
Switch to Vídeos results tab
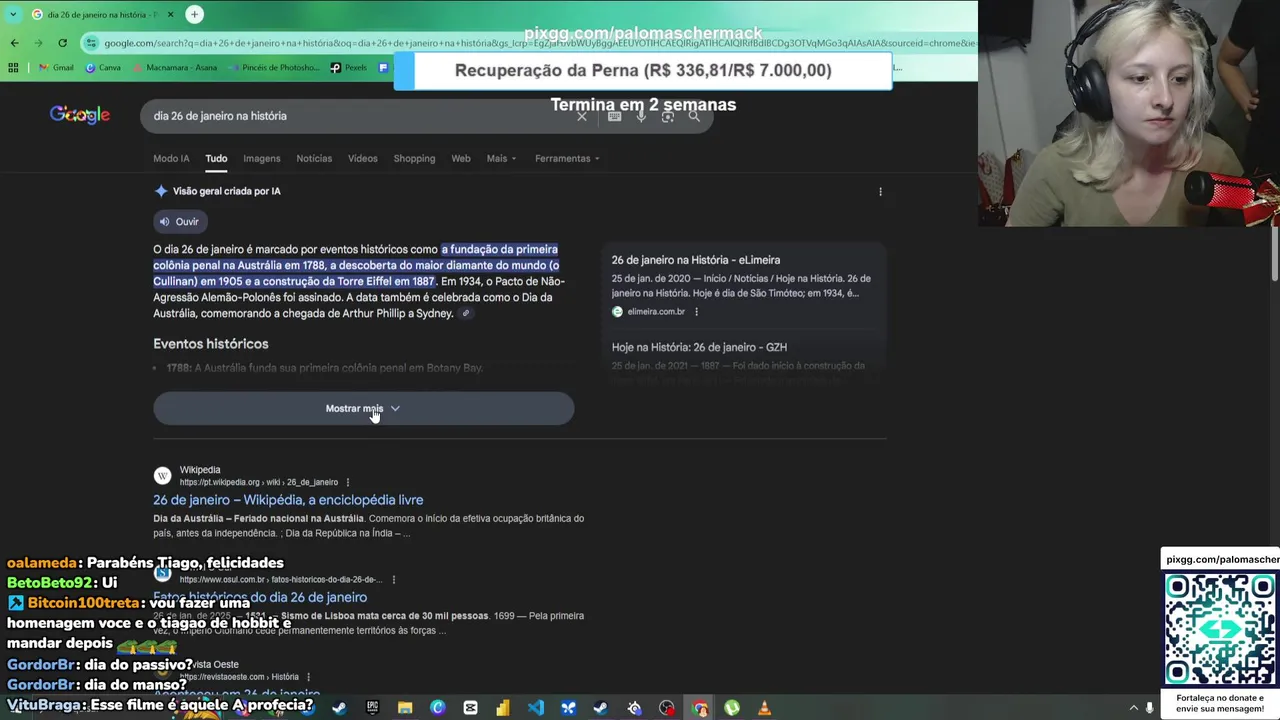coord(363,158)
